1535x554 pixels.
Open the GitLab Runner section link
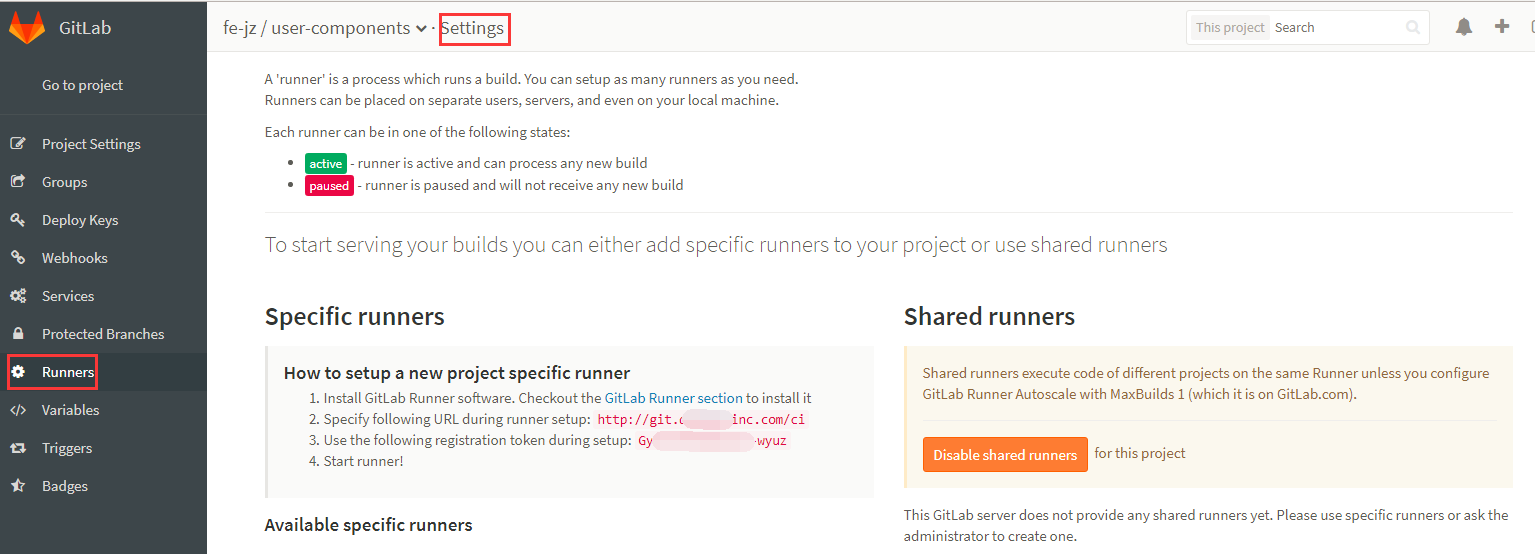(674, 398)
